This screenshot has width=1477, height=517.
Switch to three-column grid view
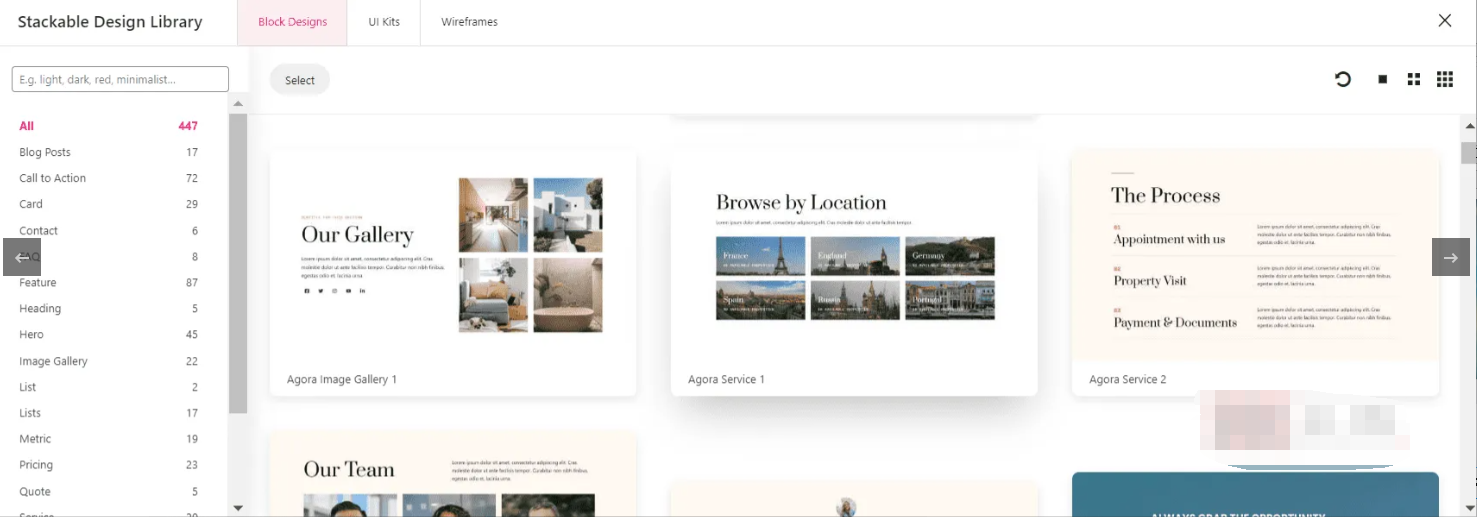click(x=1445, y=80)
